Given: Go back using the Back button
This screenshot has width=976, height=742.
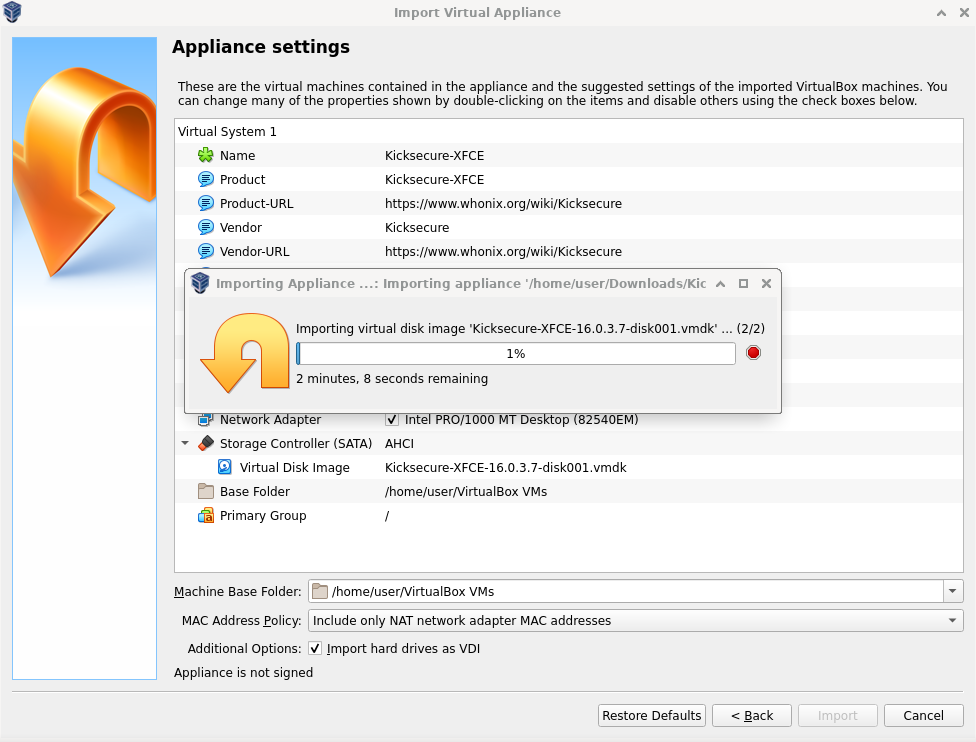Looking at the screenshot, I should point(752,715).
